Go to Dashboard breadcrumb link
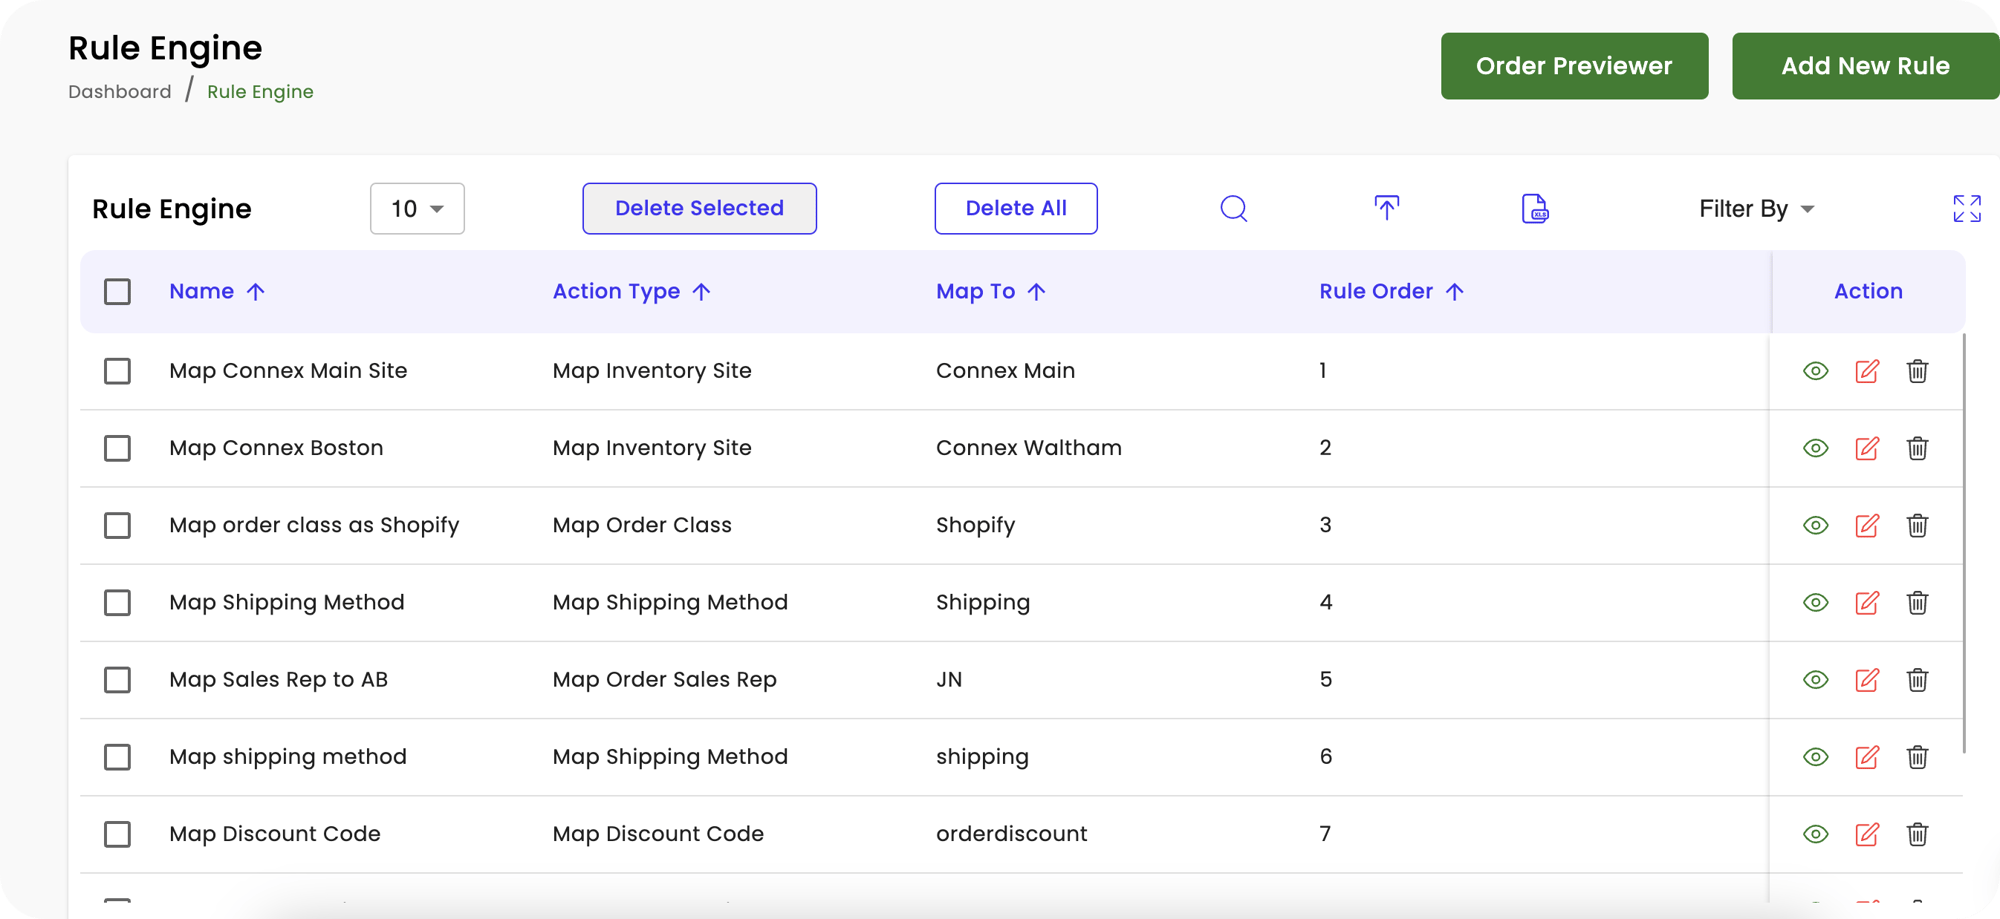Image resolution: width=2000 pixels, height=919 pixels. click(x=120, y=91)
